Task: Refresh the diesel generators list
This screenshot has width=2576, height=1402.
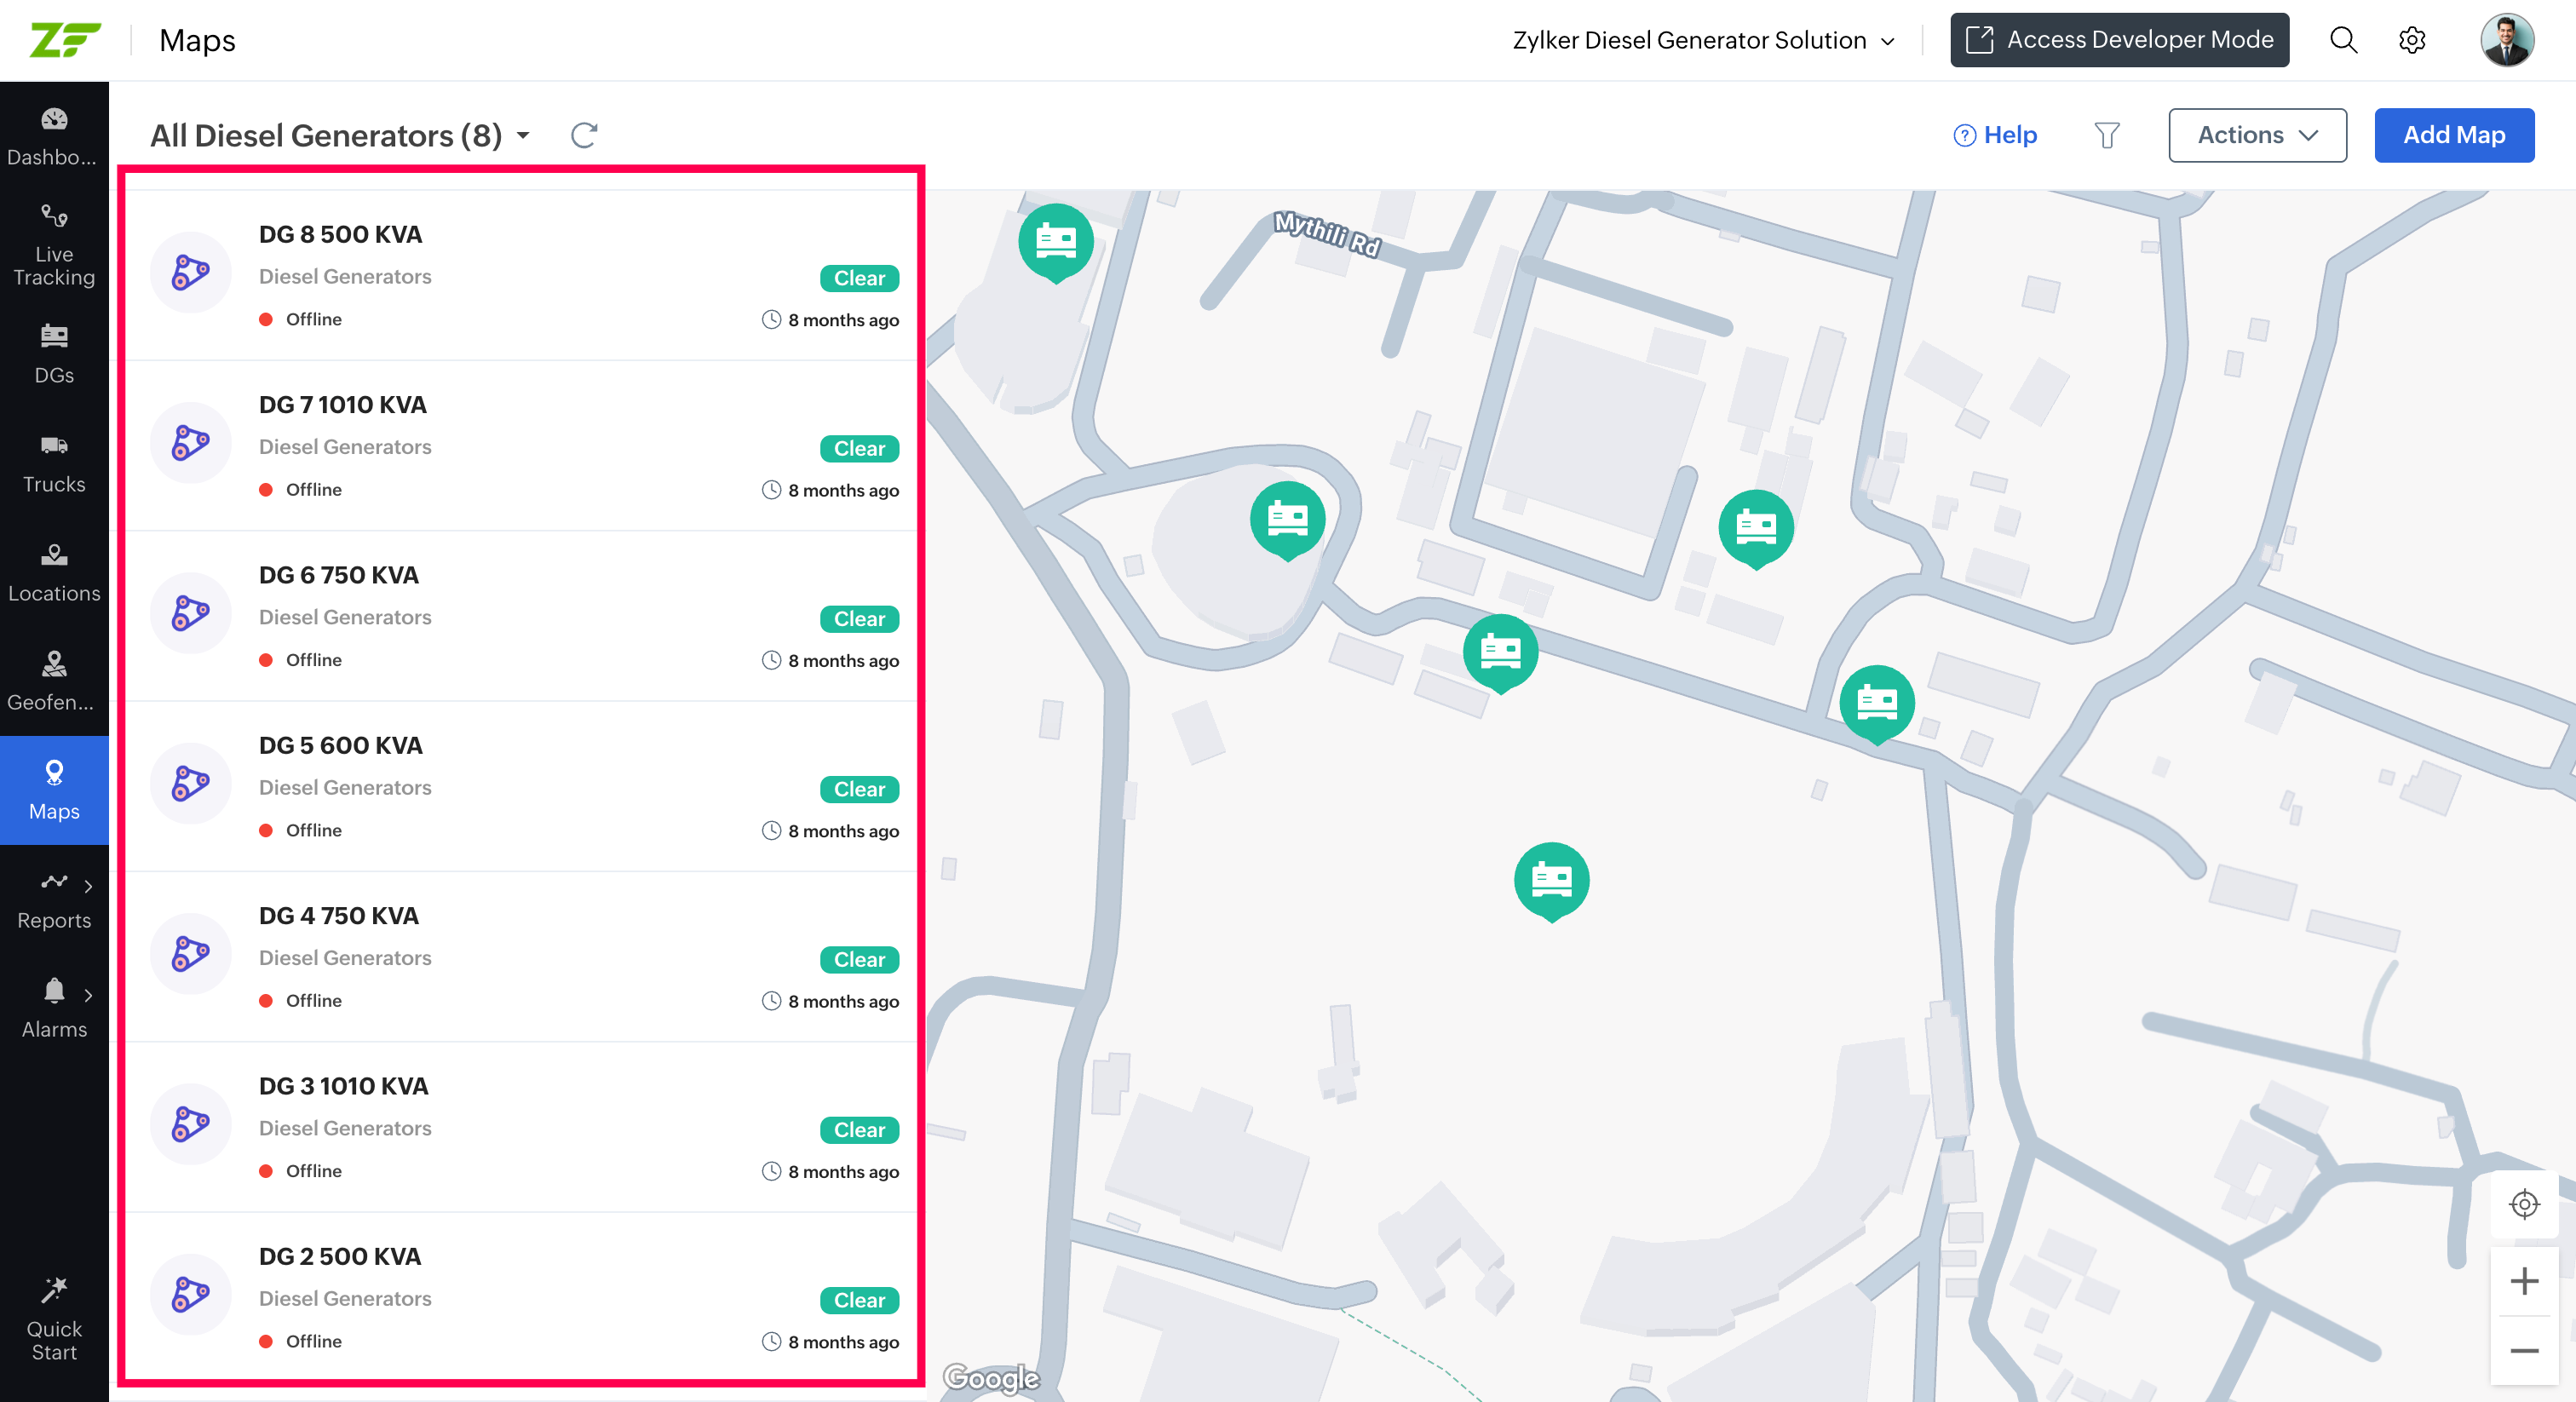Action: (584, 135)
